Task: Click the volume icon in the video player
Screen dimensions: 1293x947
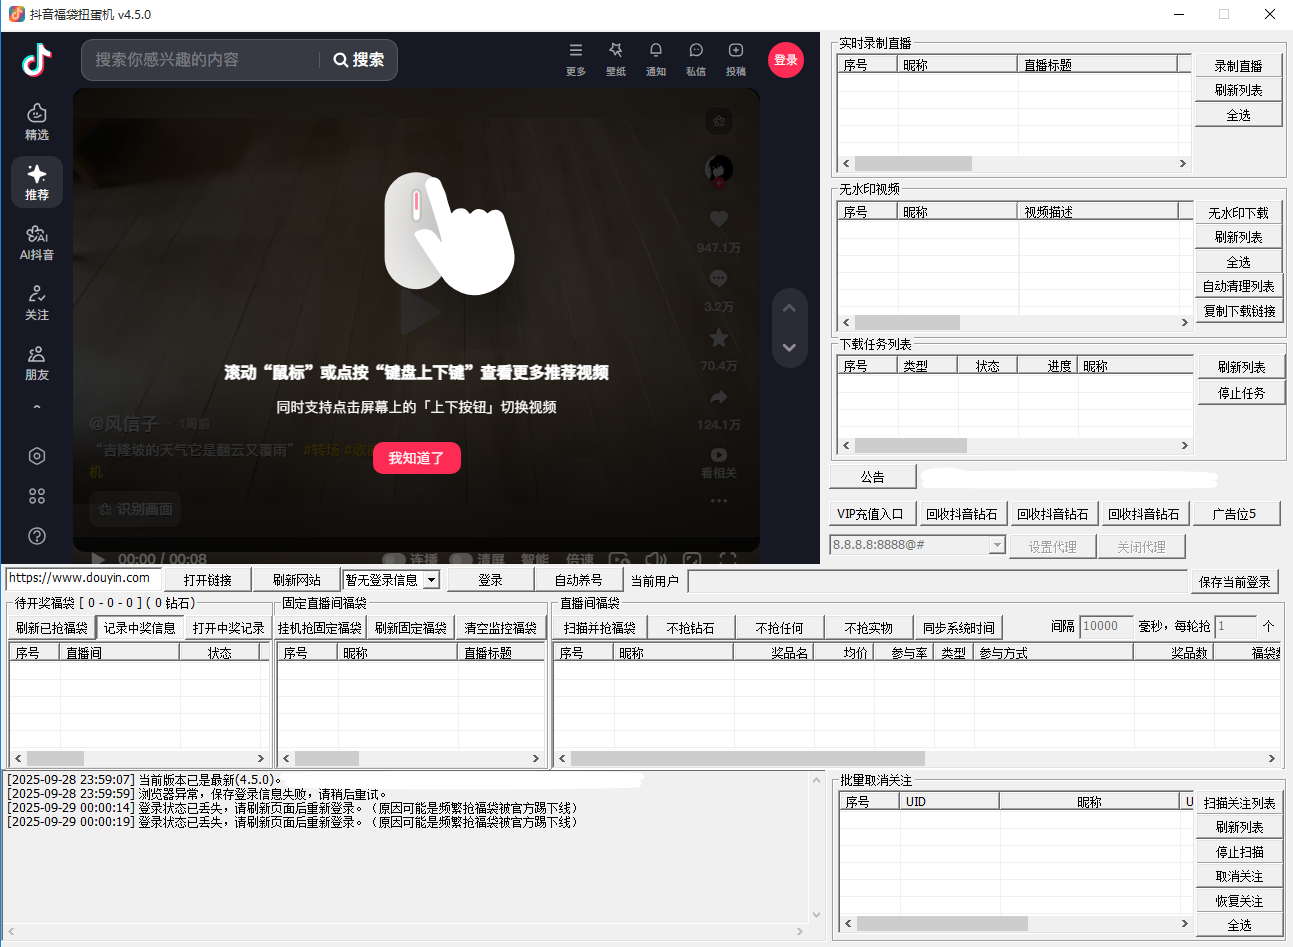Action: (655, 558)
